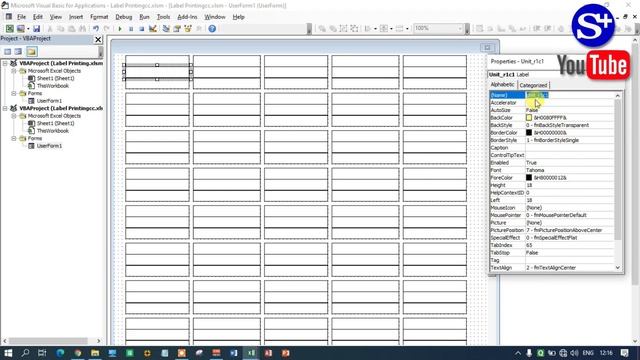Click the ForeColor black color swatch
This screenshot has height=360, width=640.
pos(529,178)
